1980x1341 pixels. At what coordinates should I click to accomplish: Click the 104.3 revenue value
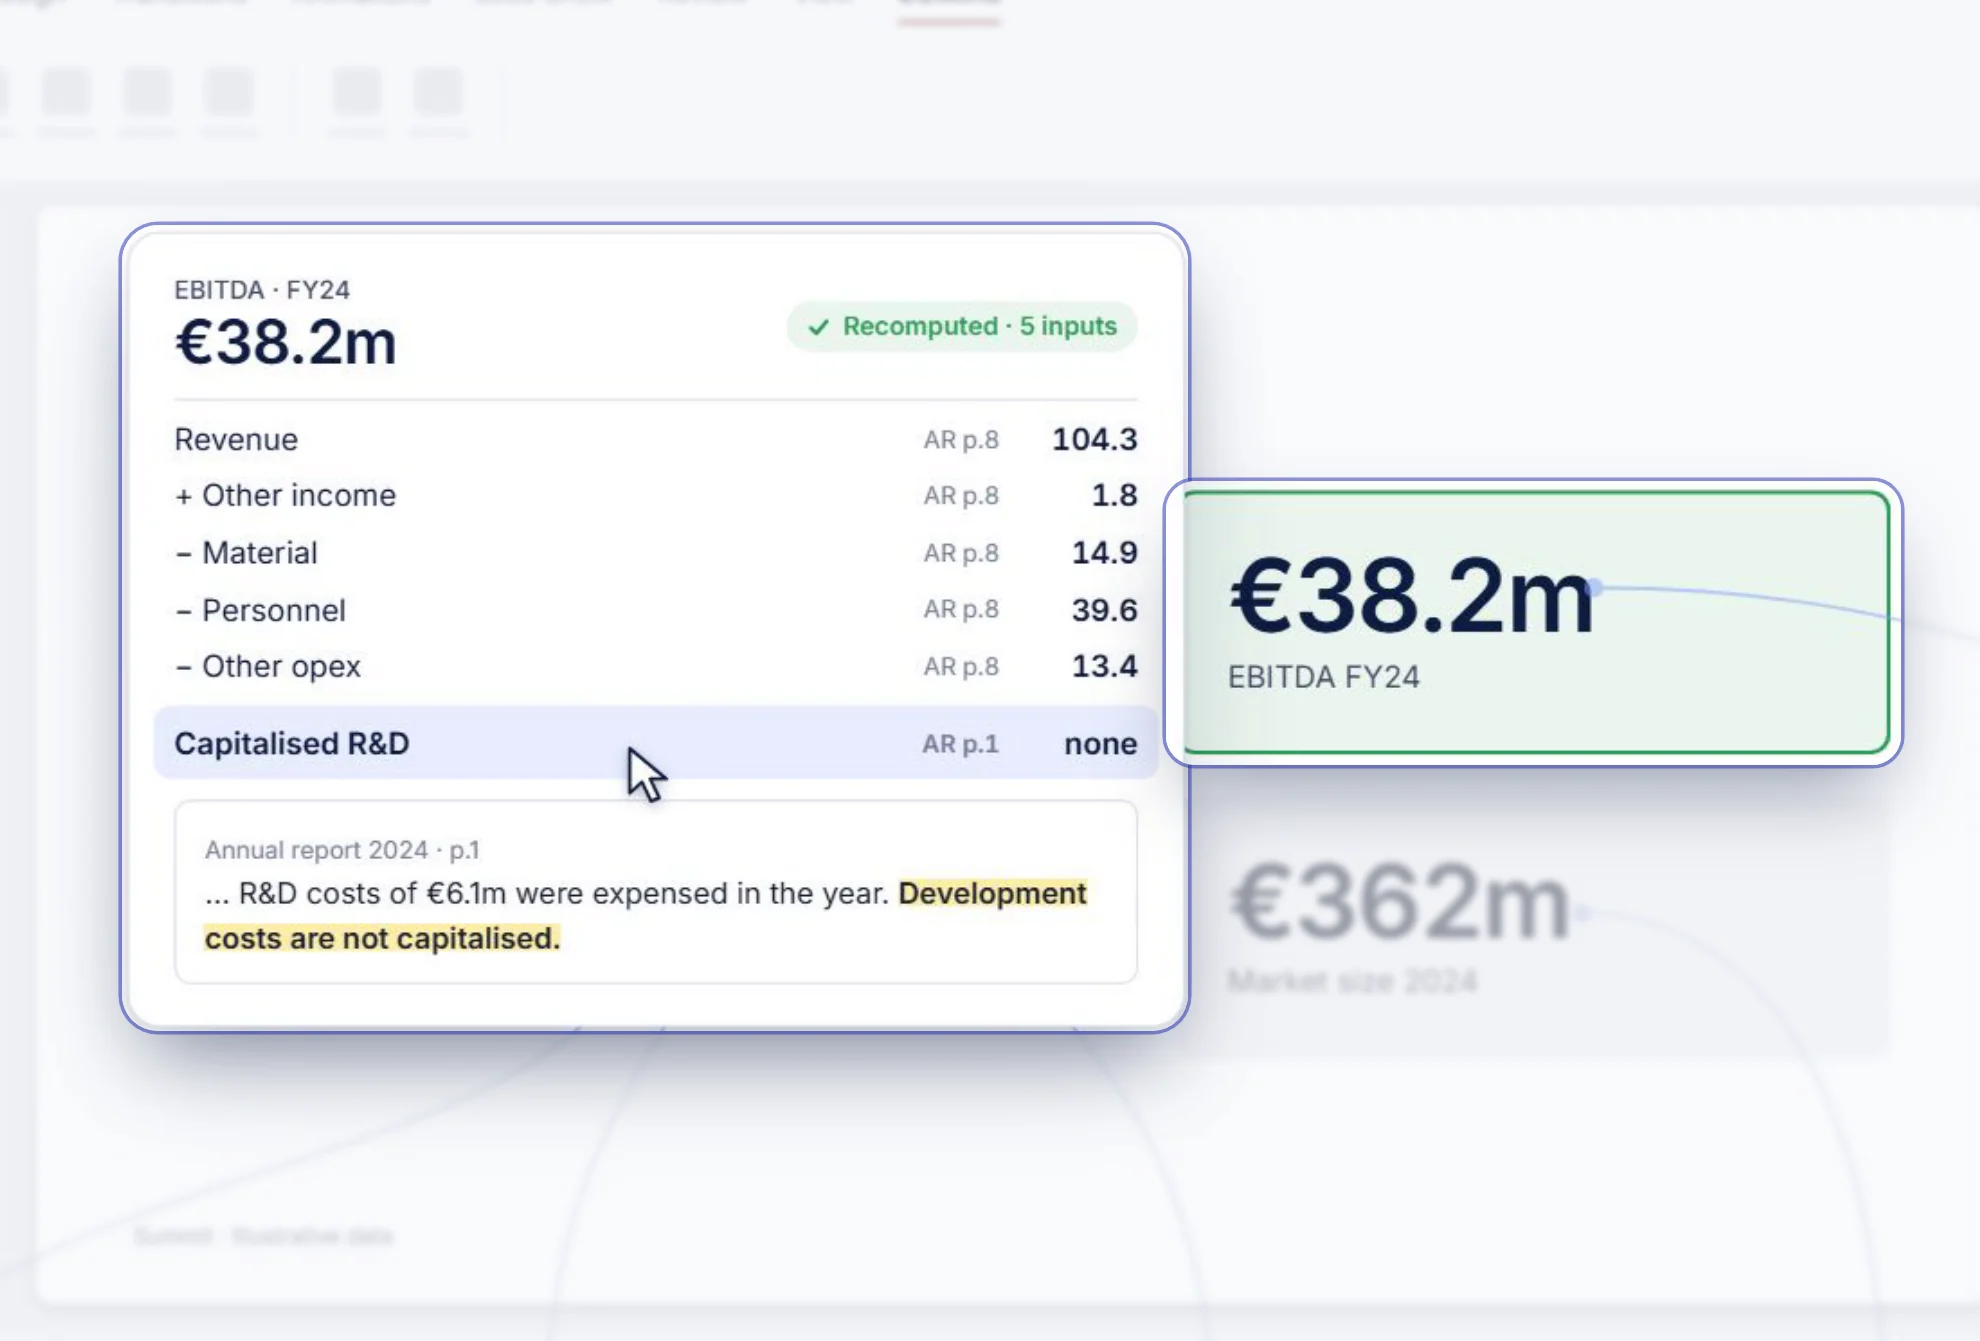(1094, 440)
